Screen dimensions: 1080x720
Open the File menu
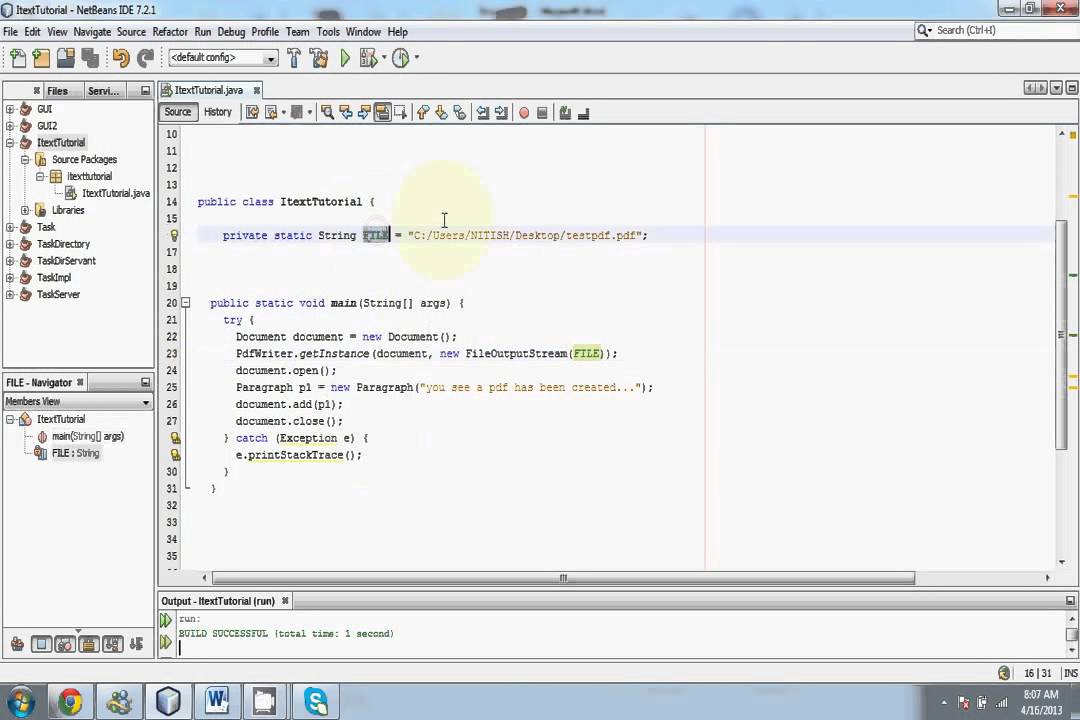pos(10,32)
